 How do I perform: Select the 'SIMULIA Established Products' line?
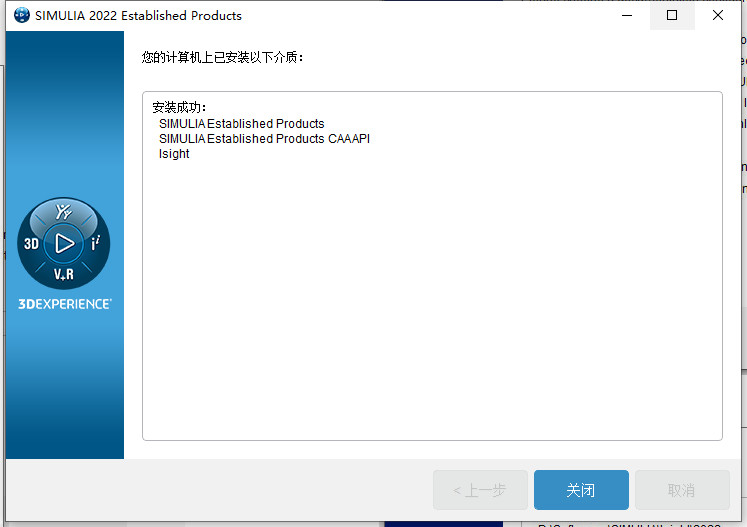242,124
